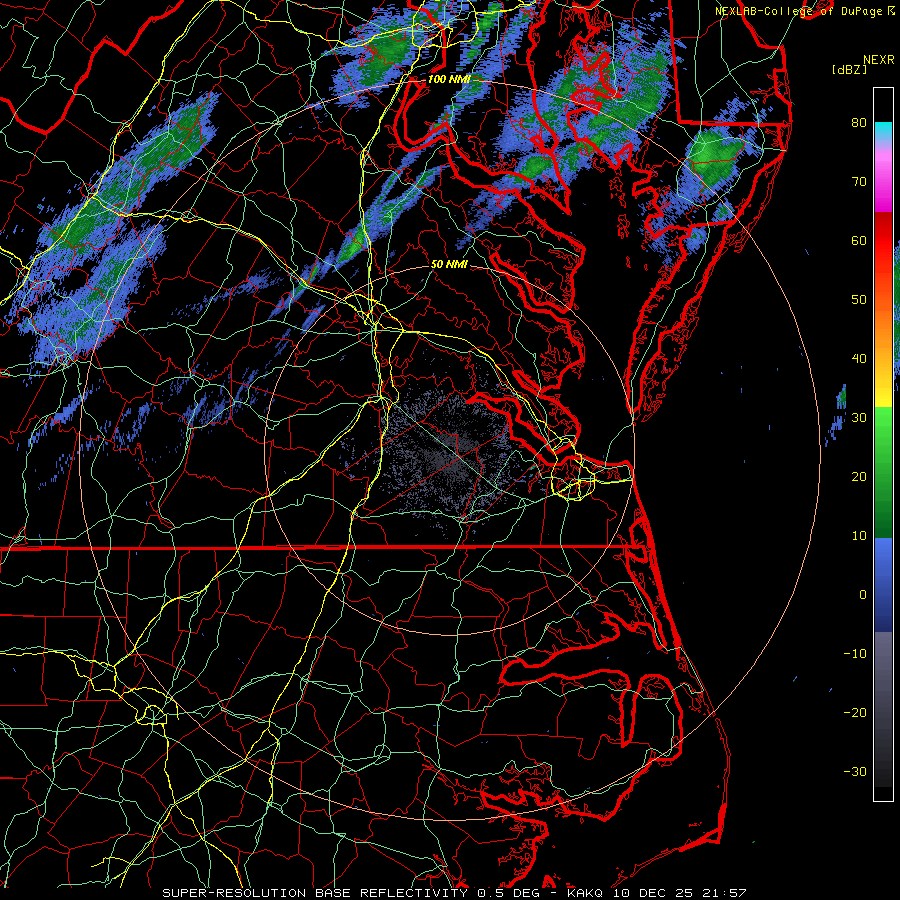Click the 50 NMI range ring label
The height and width of the screenshot is (900, 900).
pos(449,264)
